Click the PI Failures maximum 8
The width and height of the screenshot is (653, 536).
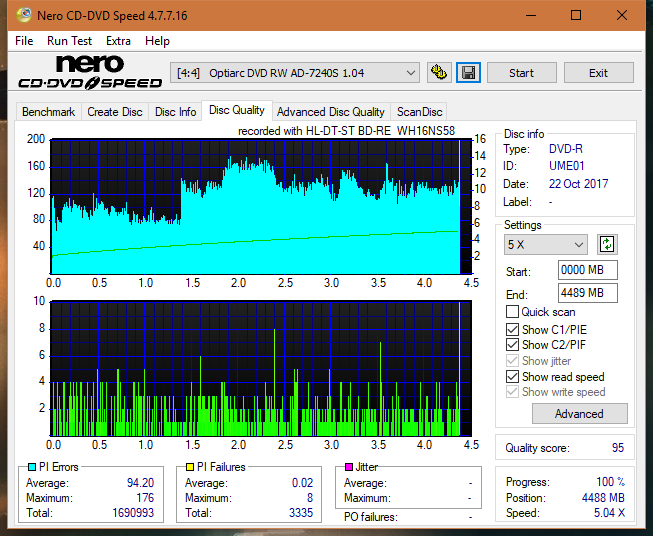(x=310, y=498)
